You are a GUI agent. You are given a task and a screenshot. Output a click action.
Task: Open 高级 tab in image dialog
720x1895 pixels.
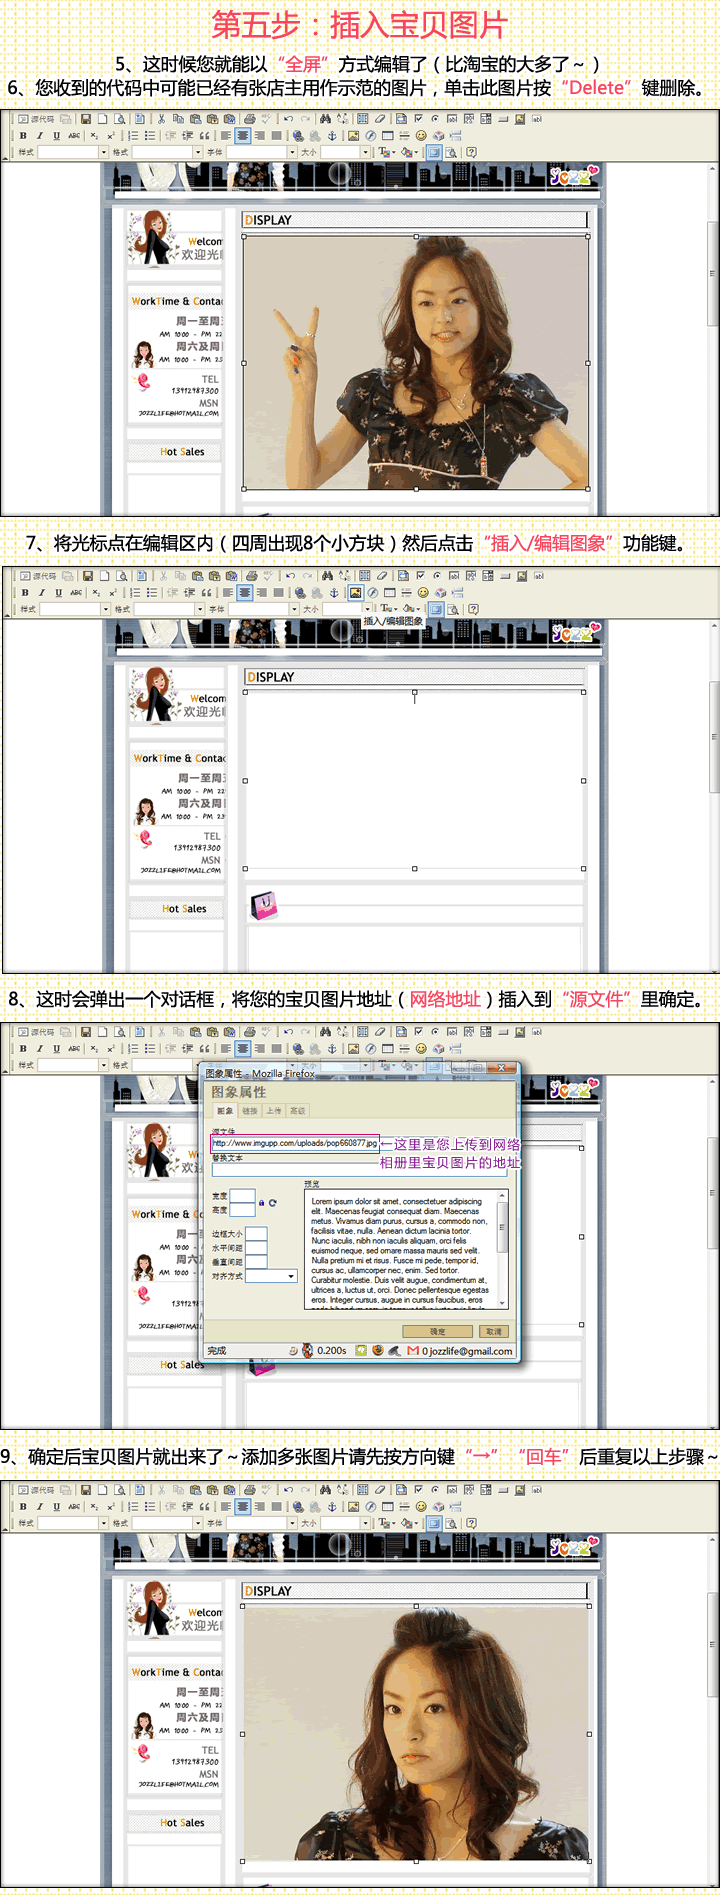[297, 1111]
